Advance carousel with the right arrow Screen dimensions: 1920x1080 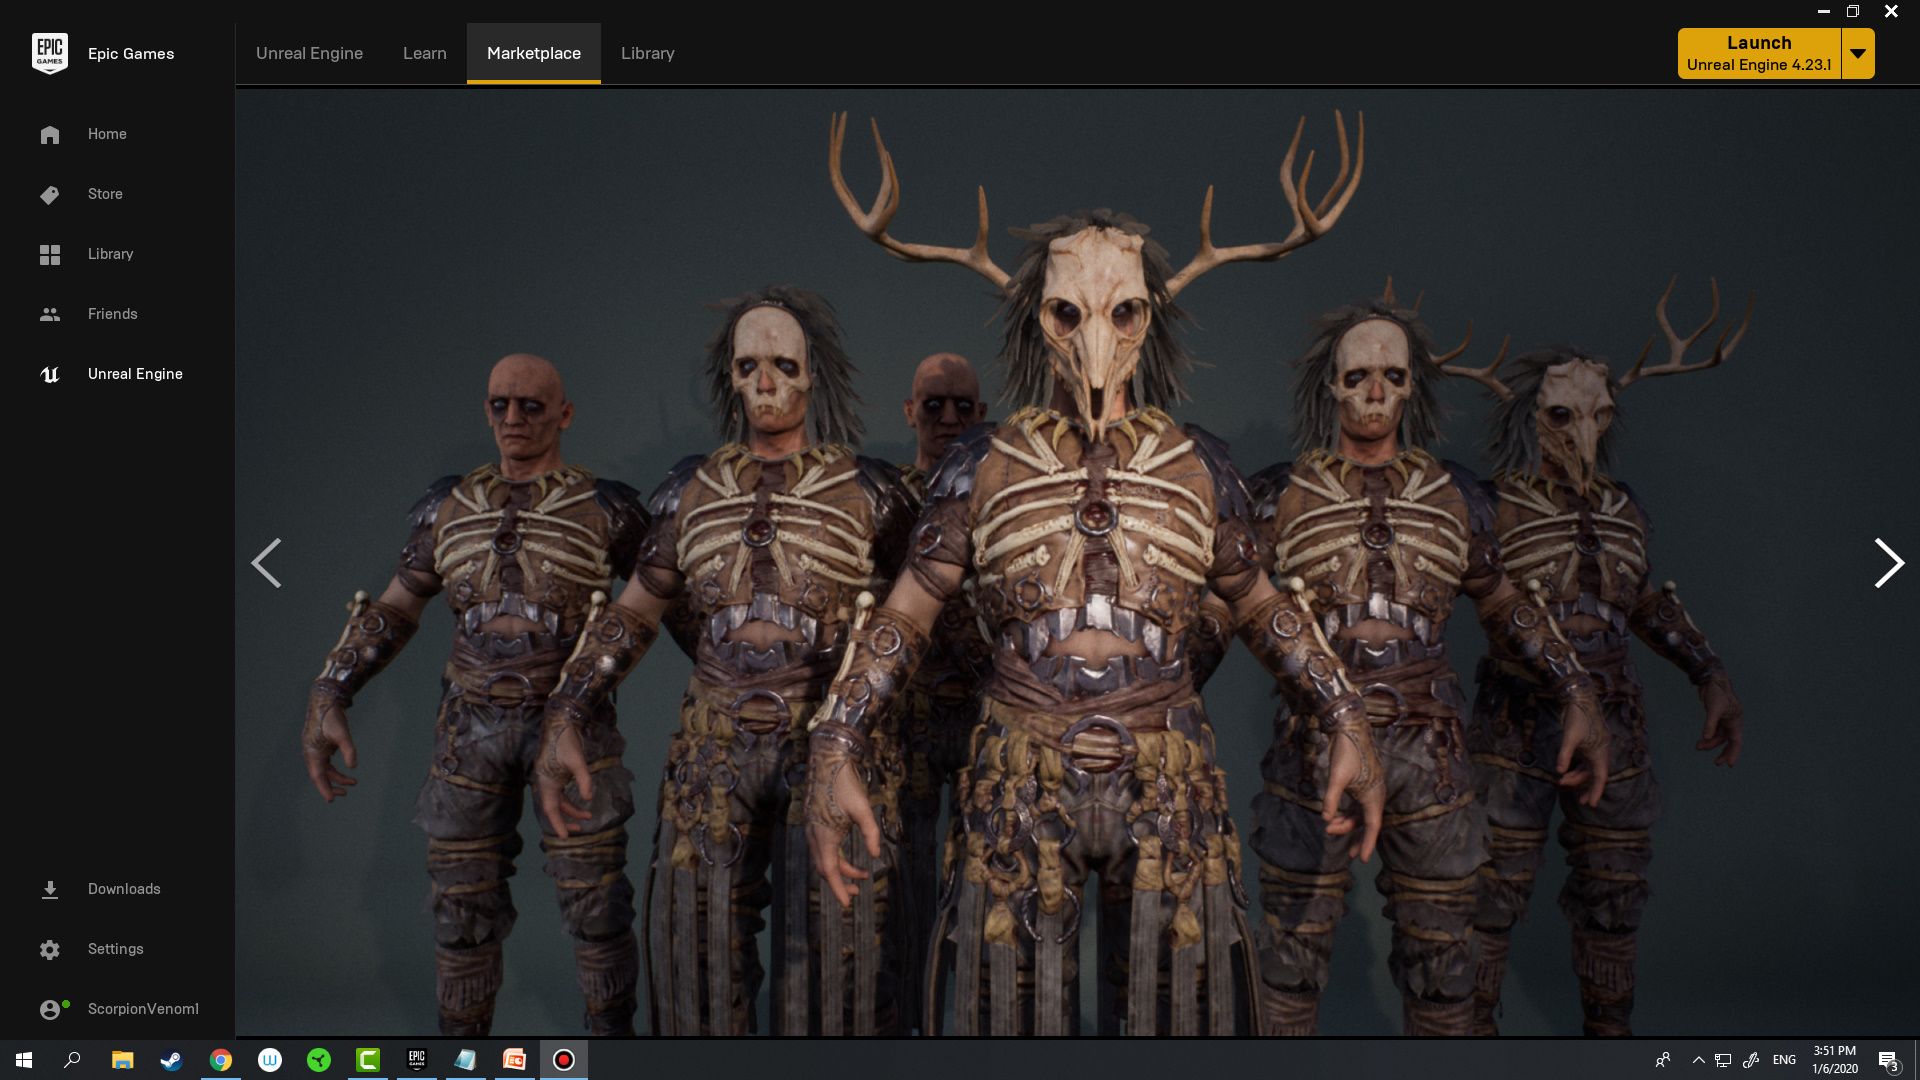click(1888, 563)
